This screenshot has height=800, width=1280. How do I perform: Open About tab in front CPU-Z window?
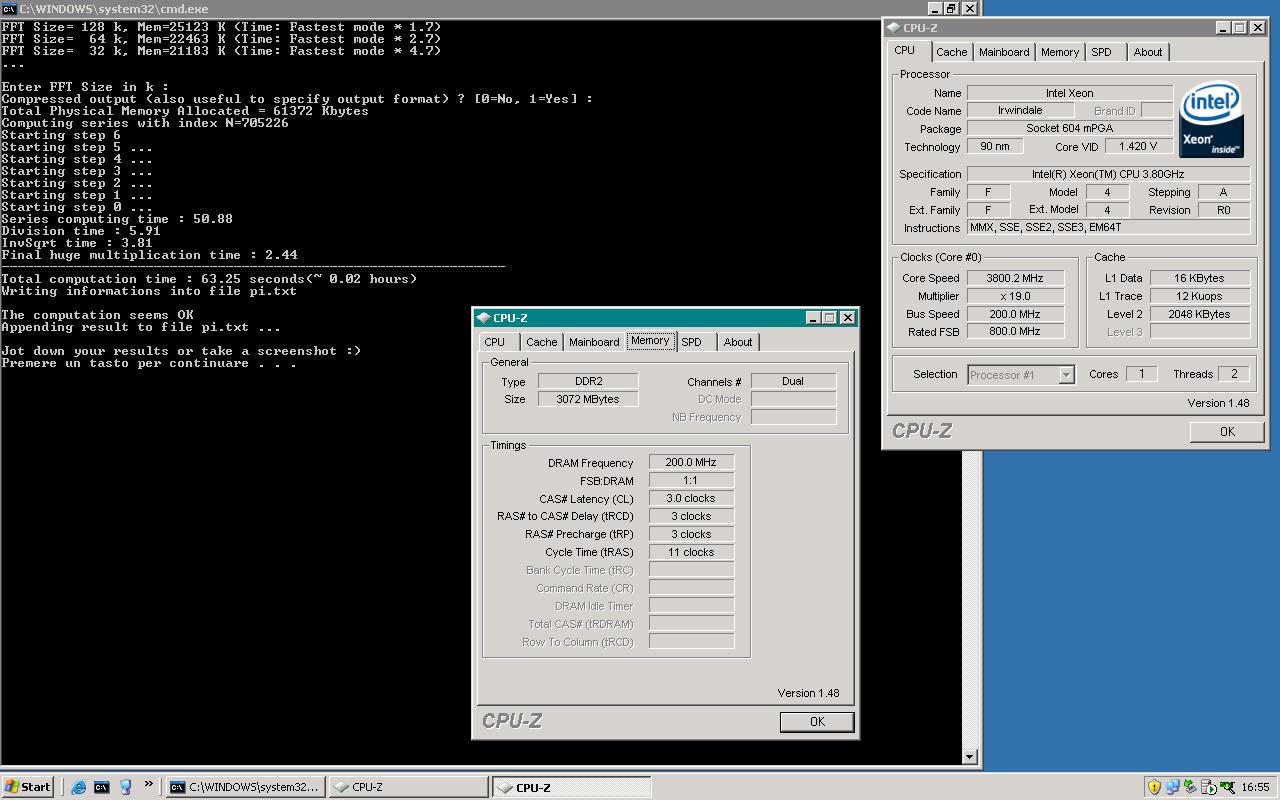tap(738, 342)
